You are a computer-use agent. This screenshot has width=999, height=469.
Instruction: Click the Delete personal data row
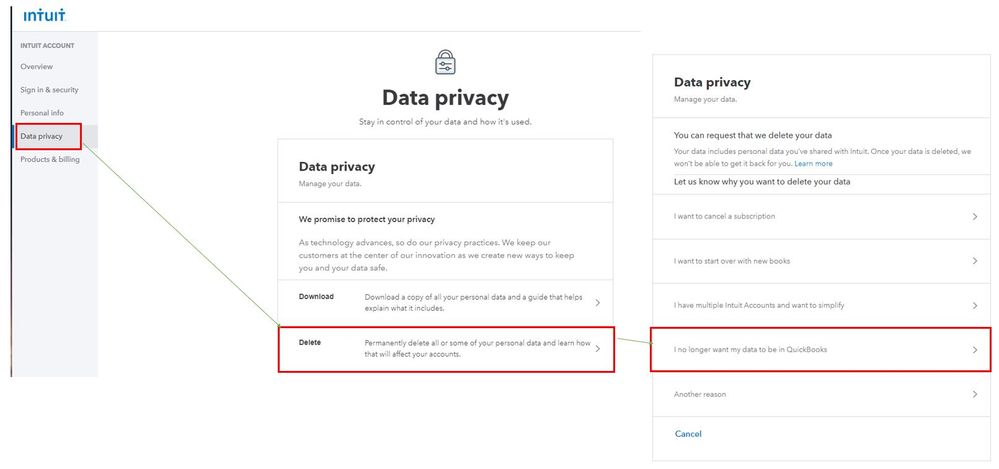tap(445, 348)
